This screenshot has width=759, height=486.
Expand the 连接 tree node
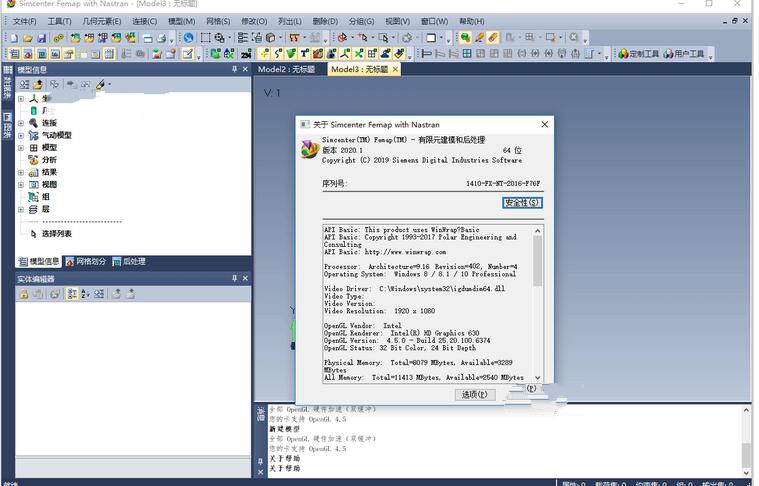click(x=21, y=123)
